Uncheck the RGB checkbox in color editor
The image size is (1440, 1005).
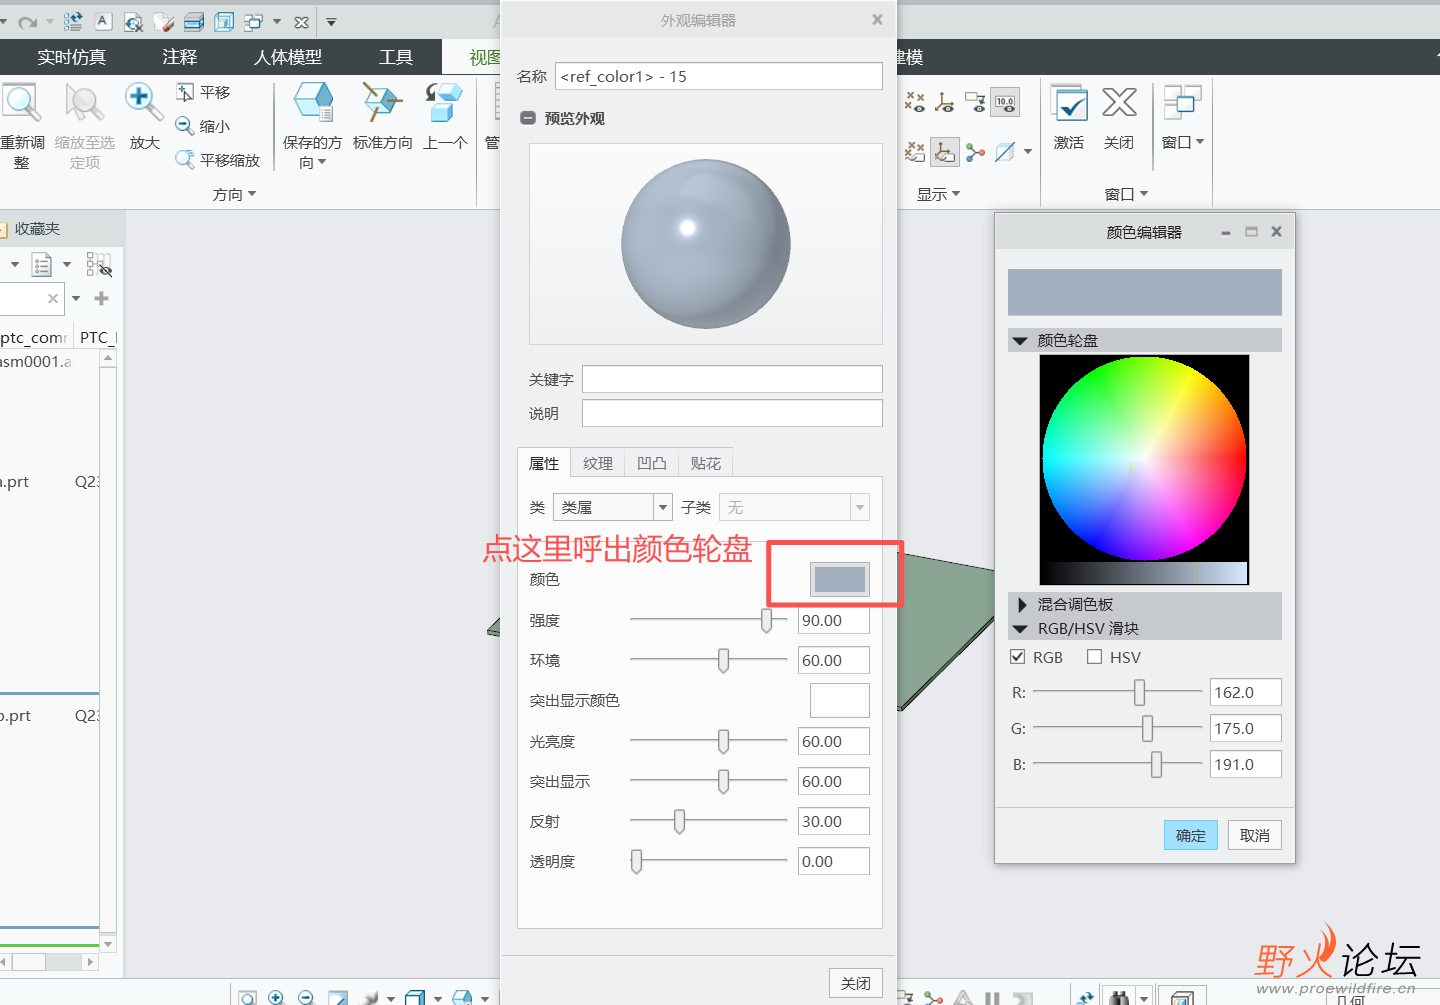[x=1018, y=657]
